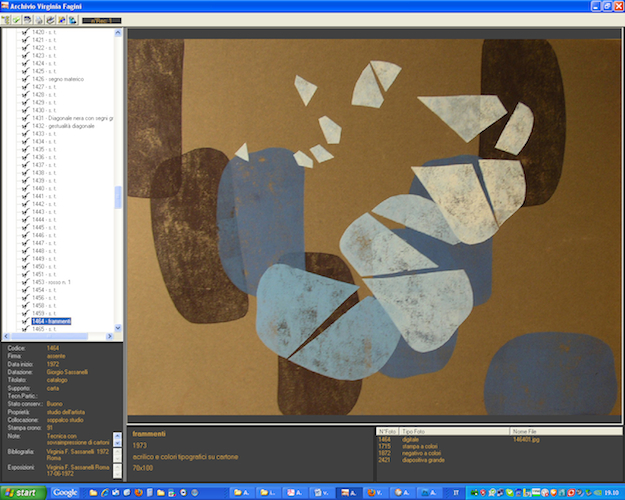Click tree list horizontal scroll-right arrow
The image size is (625, 500).
[110, 337]
